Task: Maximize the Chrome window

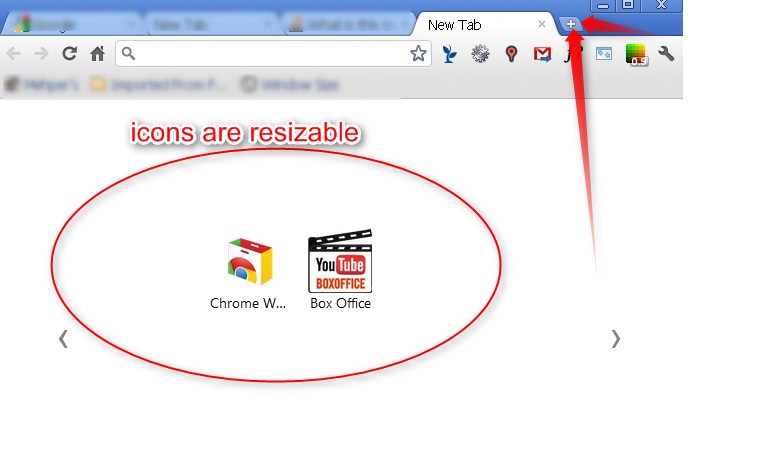Action: (x=628, y=5)
